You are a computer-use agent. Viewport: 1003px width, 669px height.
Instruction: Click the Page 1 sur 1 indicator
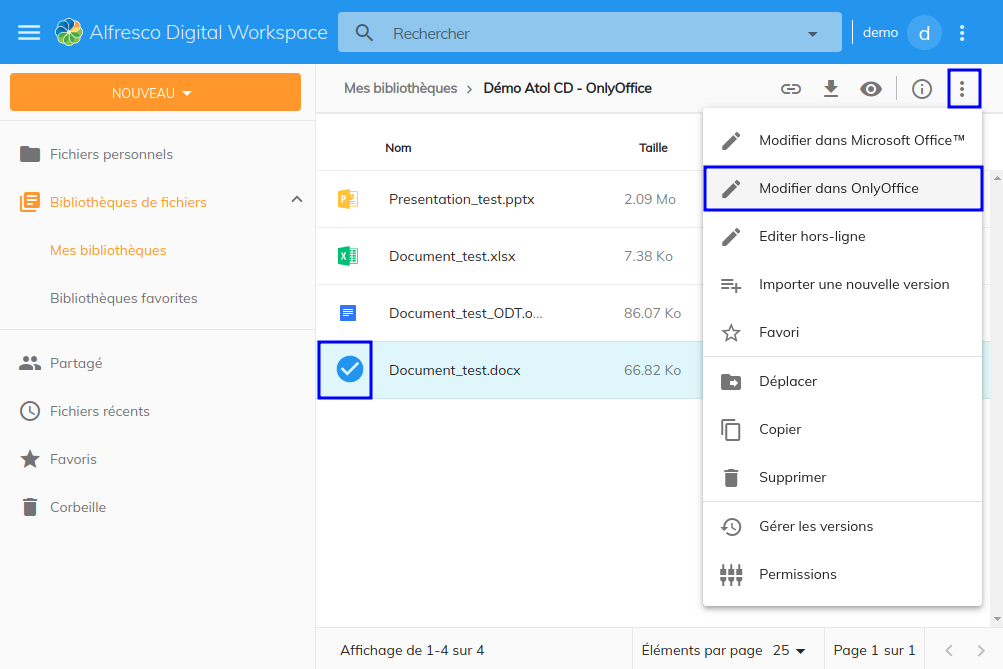pyautogui.click(x=874, y=650)
